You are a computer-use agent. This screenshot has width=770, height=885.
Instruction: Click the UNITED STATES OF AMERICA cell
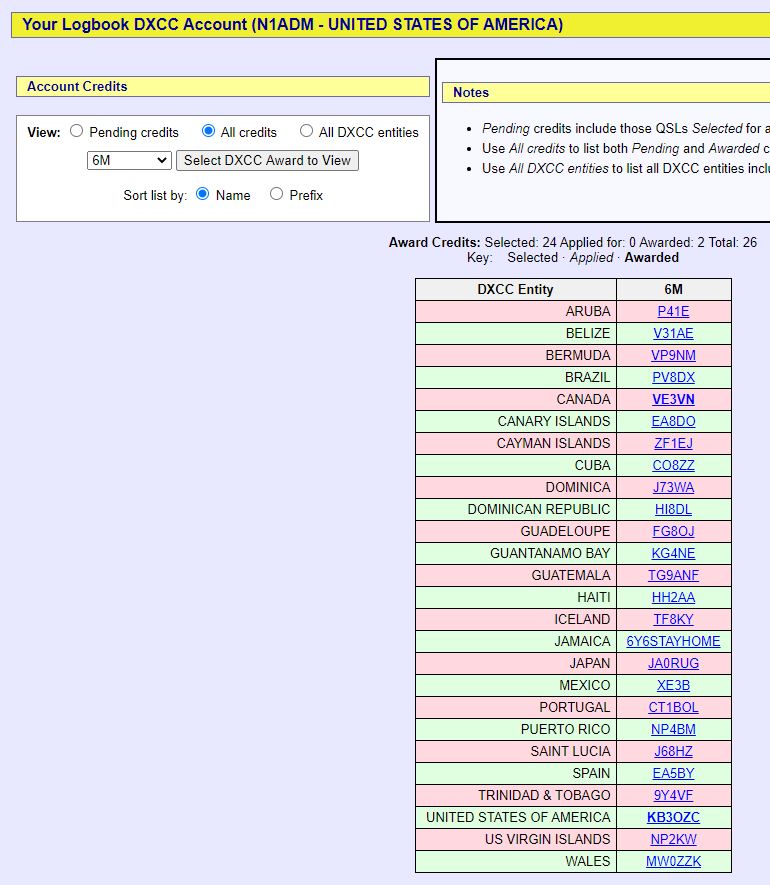(515, 818)
